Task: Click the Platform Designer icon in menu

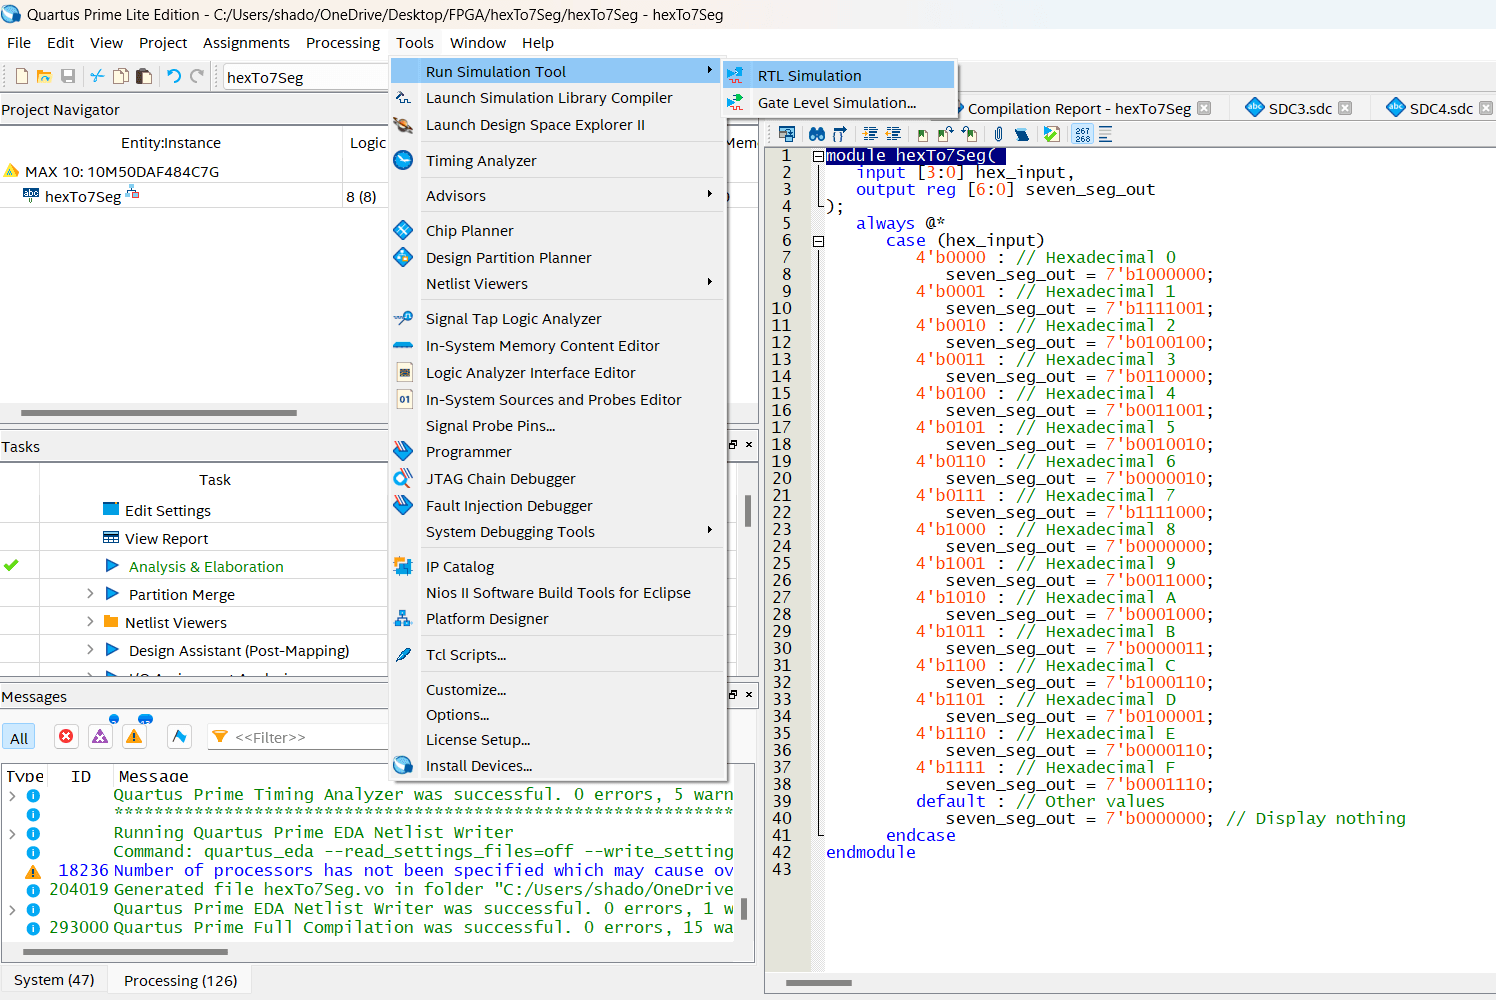Action: (403, 618)
